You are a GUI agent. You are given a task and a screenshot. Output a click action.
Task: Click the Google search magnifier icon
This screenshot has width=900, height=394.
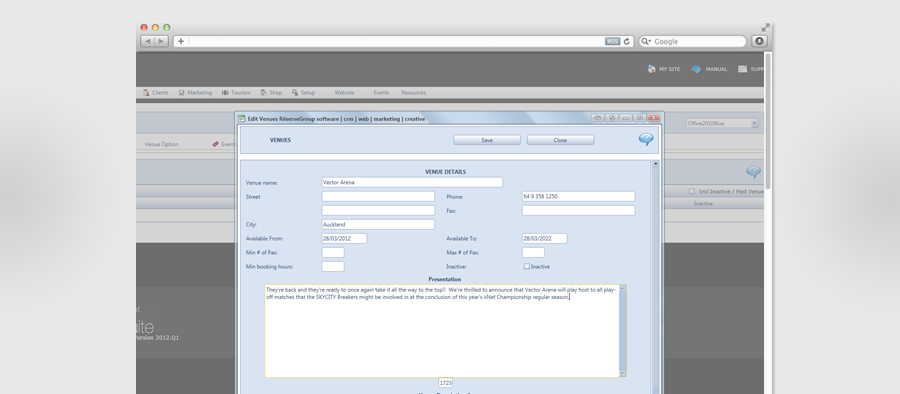646,41
